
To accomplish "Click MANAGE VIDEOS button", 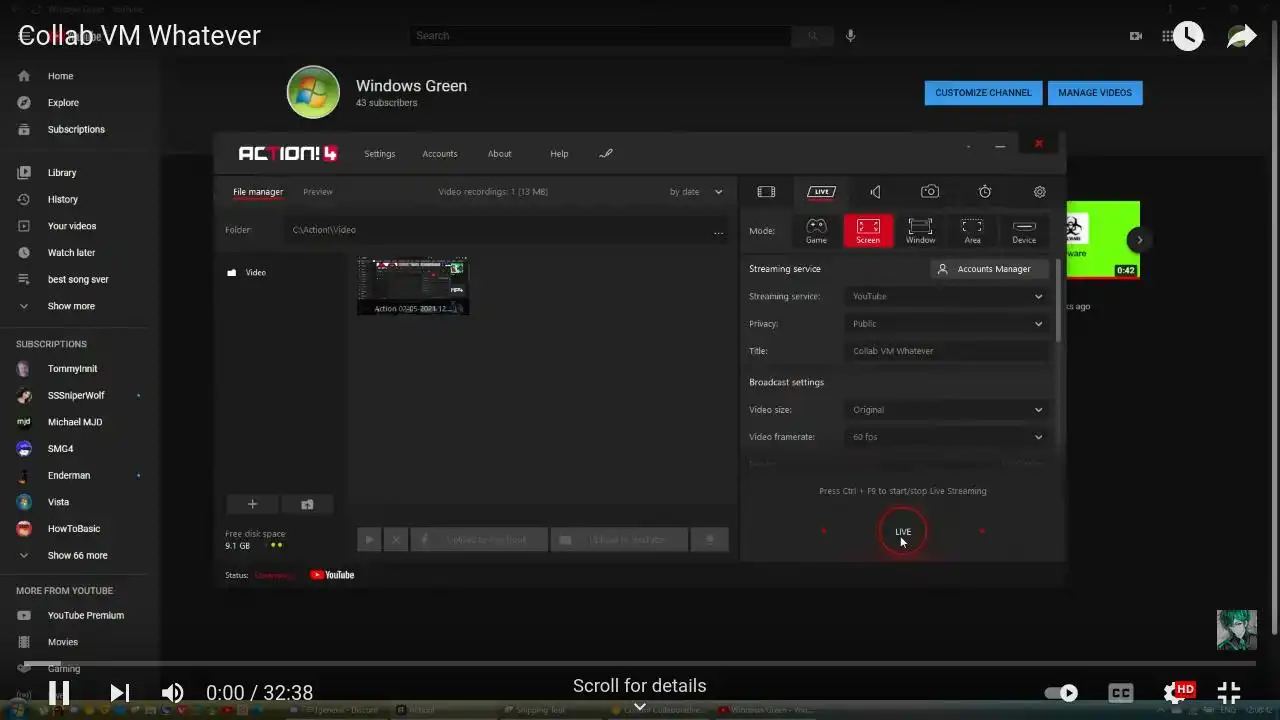I will pyautogui.click(x=1095, y=93).
